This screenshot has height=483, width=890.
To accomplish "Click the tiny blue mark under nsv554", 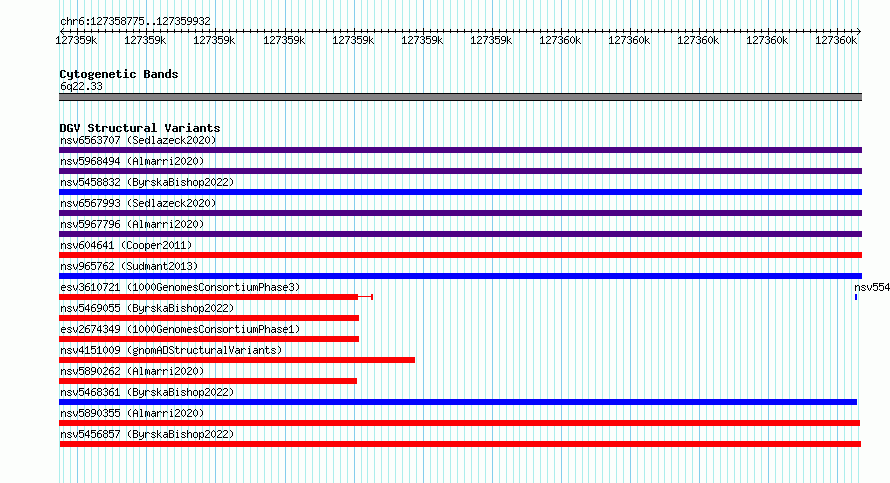I will (856, 297).
